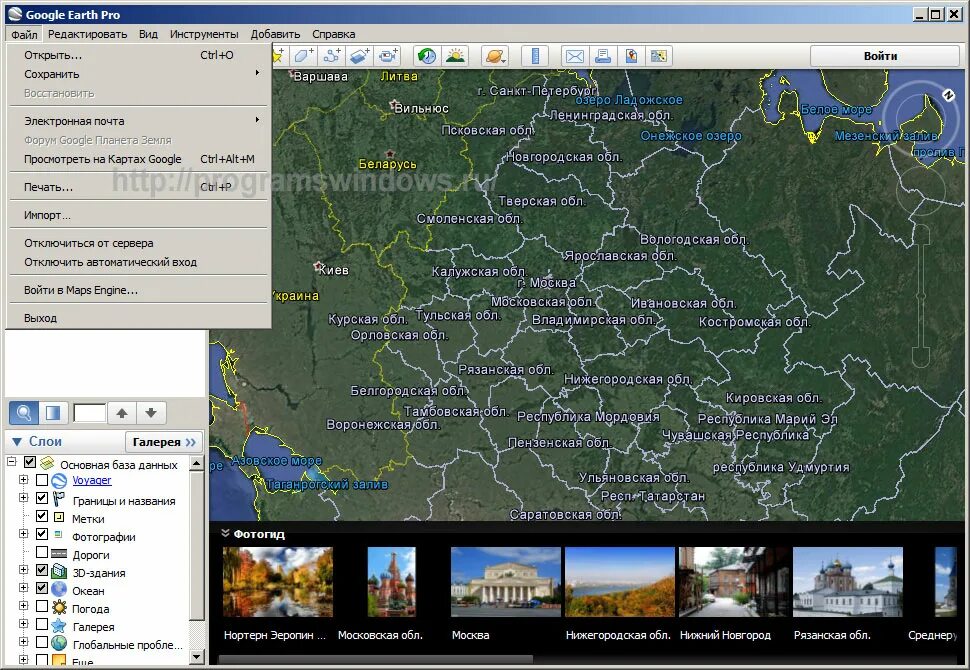Click the Погода sun icon
Image resolution: width=970 pixels, height=670 pixels.
59,607
